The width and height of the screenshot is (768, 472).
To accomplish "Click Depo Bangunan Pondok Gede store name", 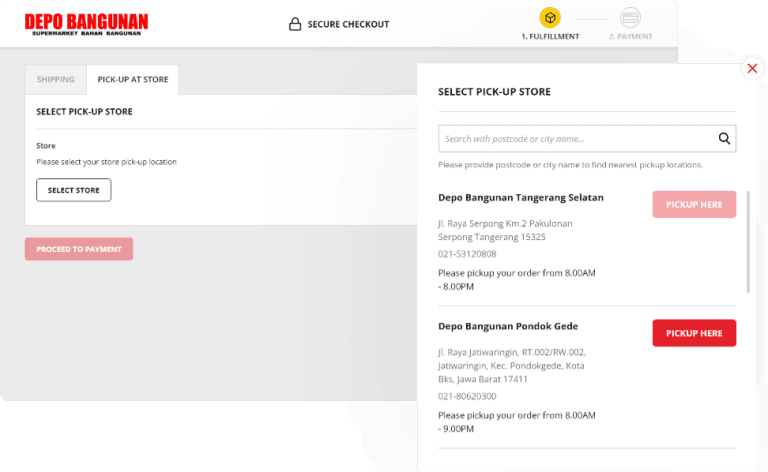I will (x=508, y=326).
